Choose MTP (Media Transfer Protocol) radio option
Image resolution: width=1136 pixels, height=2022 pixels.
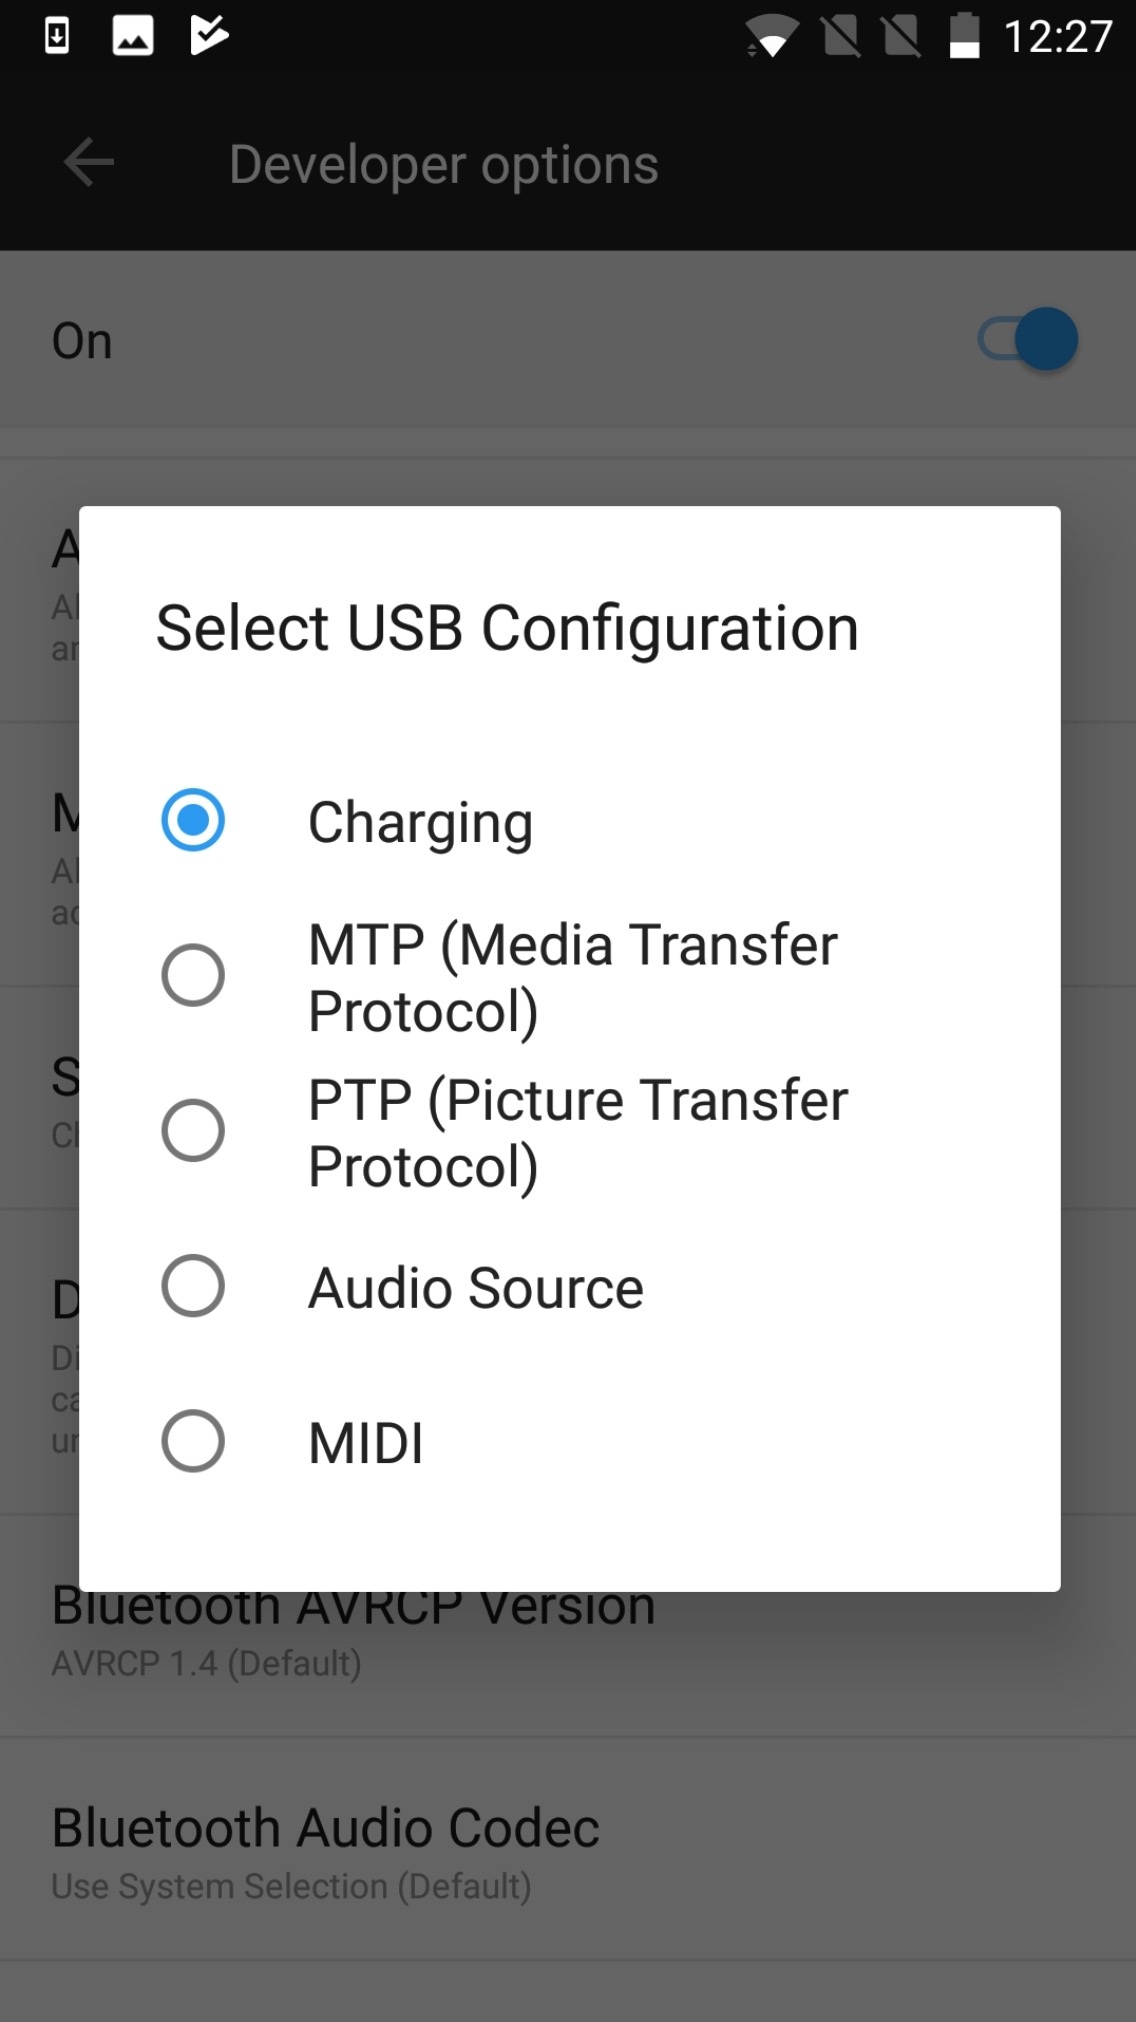[193, 975]
